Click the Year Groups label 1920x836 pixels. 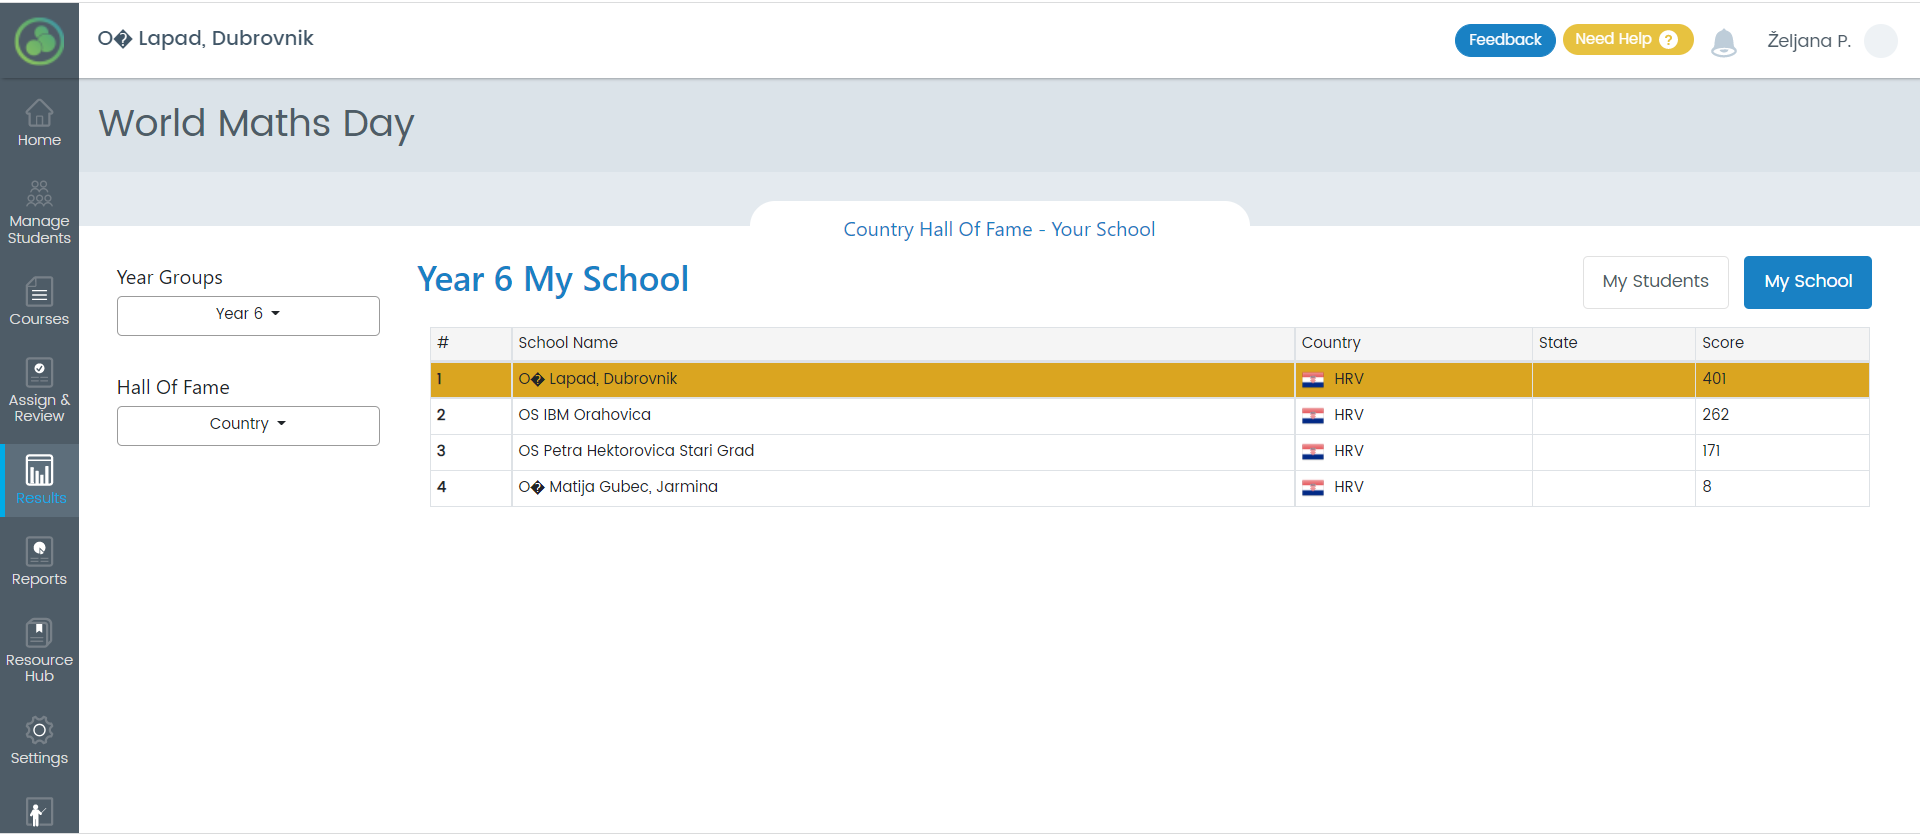coord(170,278)
